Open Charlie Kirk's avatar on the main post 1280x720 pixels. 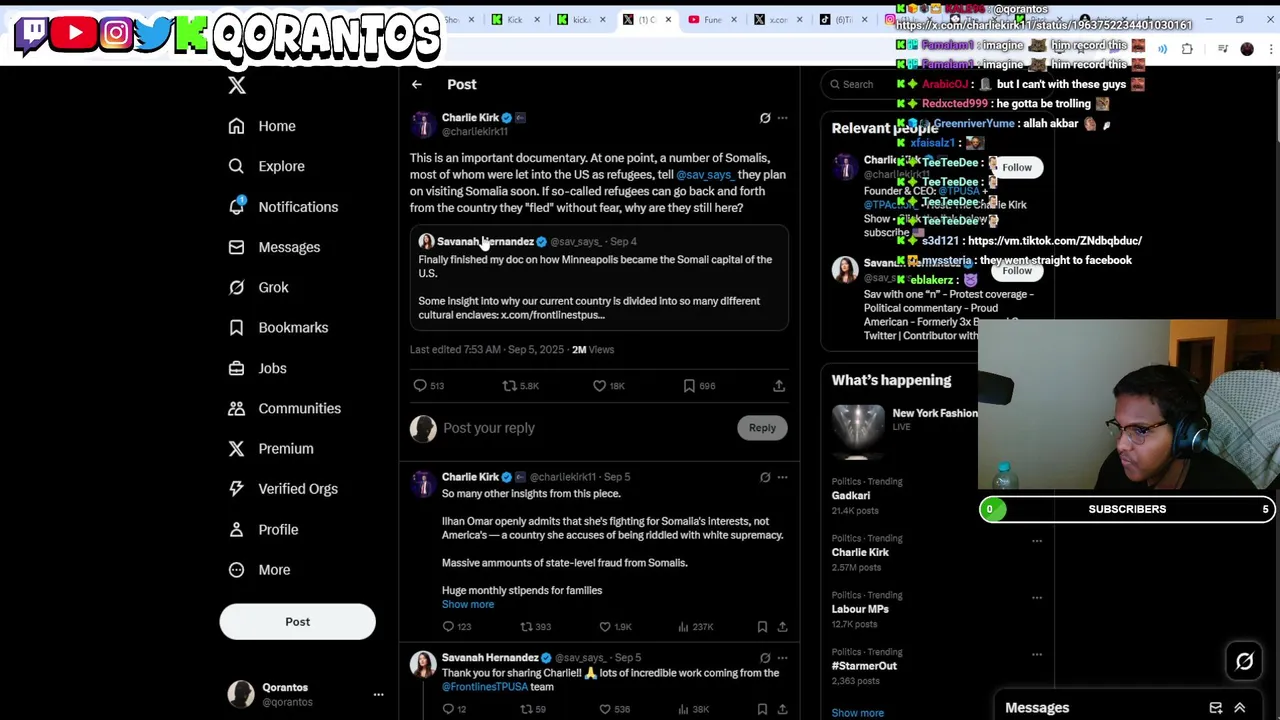(423, 125)
